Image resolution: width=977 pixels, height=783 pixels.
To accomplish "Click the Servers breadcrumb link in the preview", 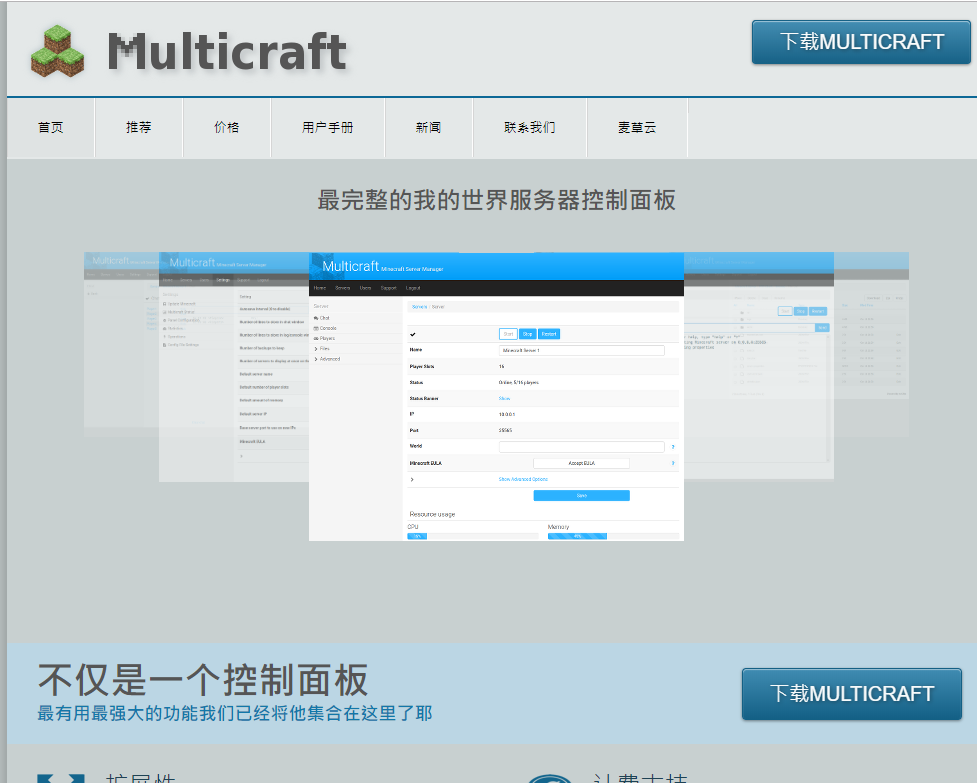I will tap(419, 307).
